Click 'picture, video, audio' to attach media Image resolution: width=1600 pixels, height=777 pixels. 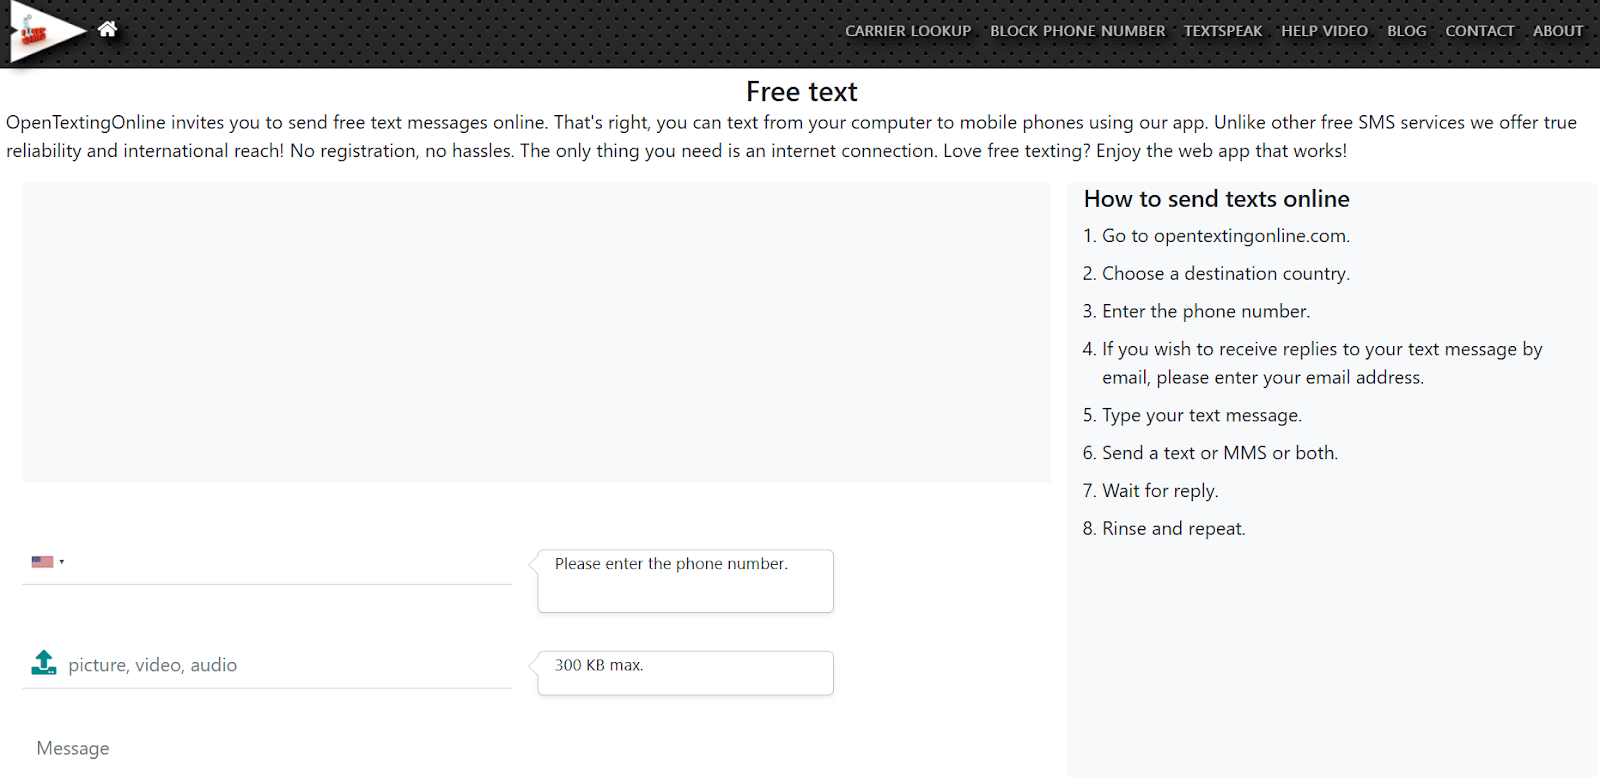click(x=152, y=664)
